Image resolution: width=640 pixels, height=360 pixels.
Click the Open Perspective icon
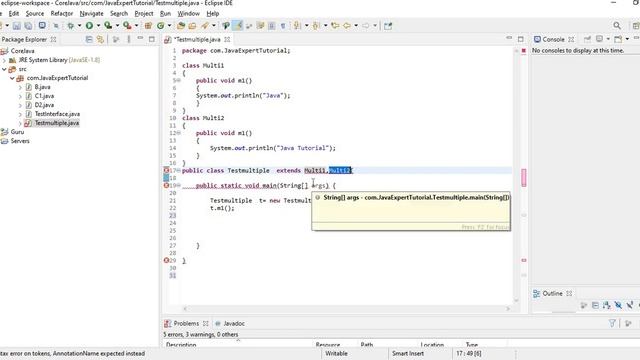click(x=636, y=26)
